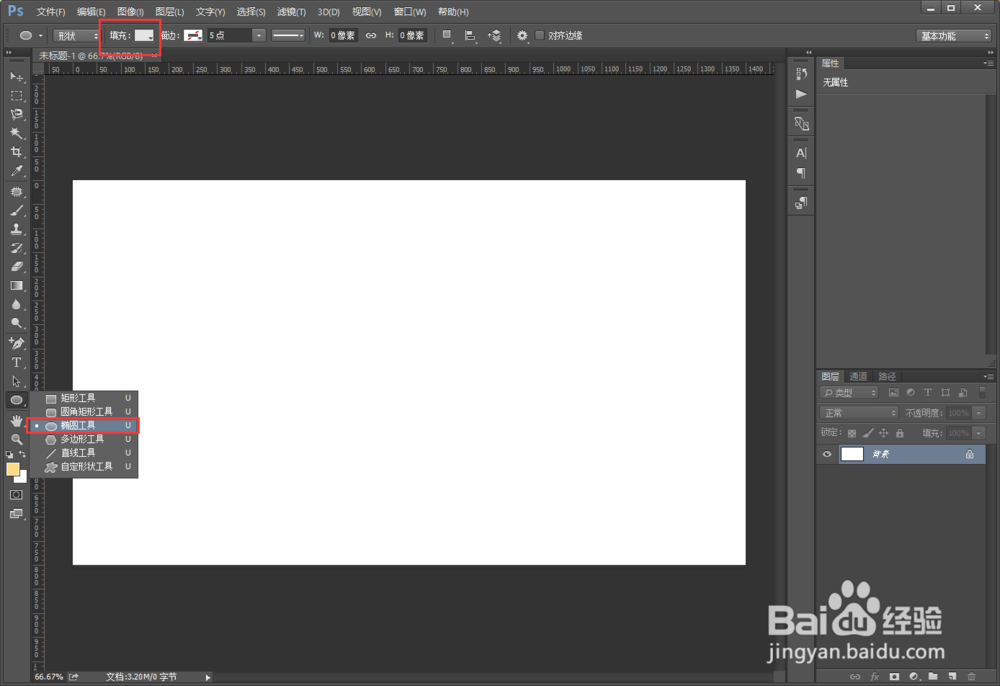Reset default foreground and background colors

pyautogui.click(x=9, y=455)
